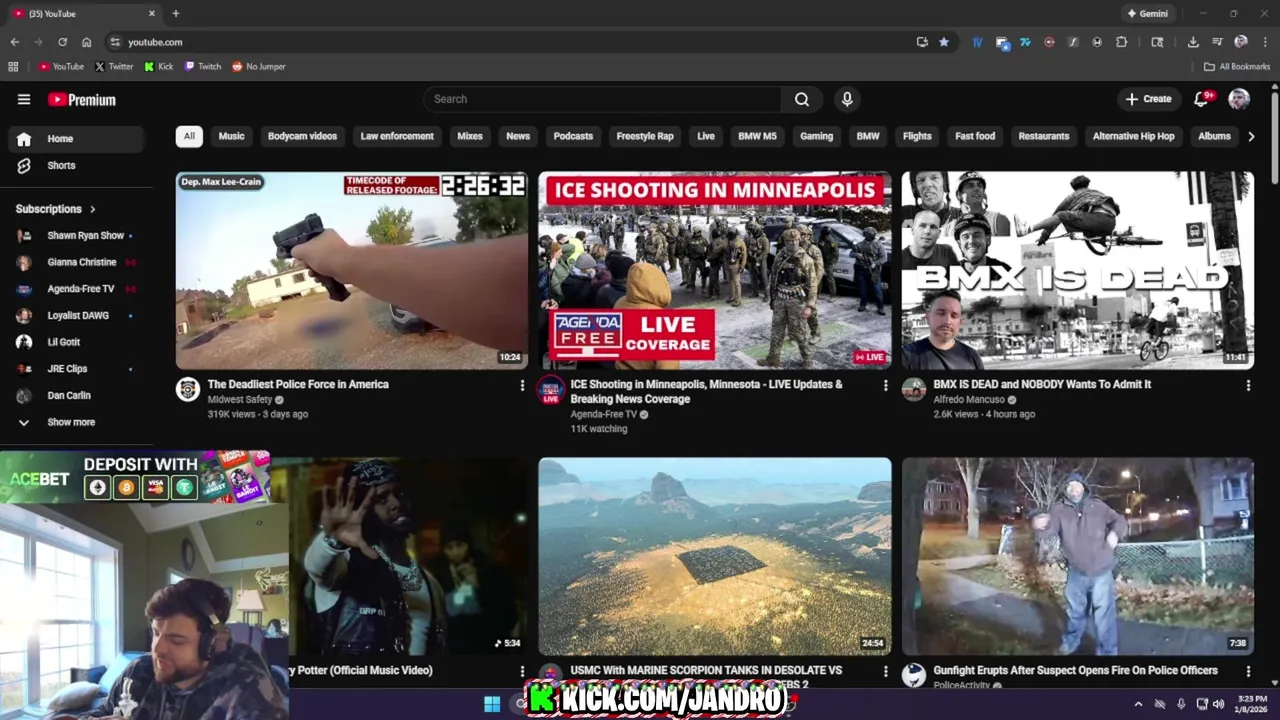Open USMC Marine Scorpion Tanks thumbnail

pyautogui.click(x=714, y=556)
